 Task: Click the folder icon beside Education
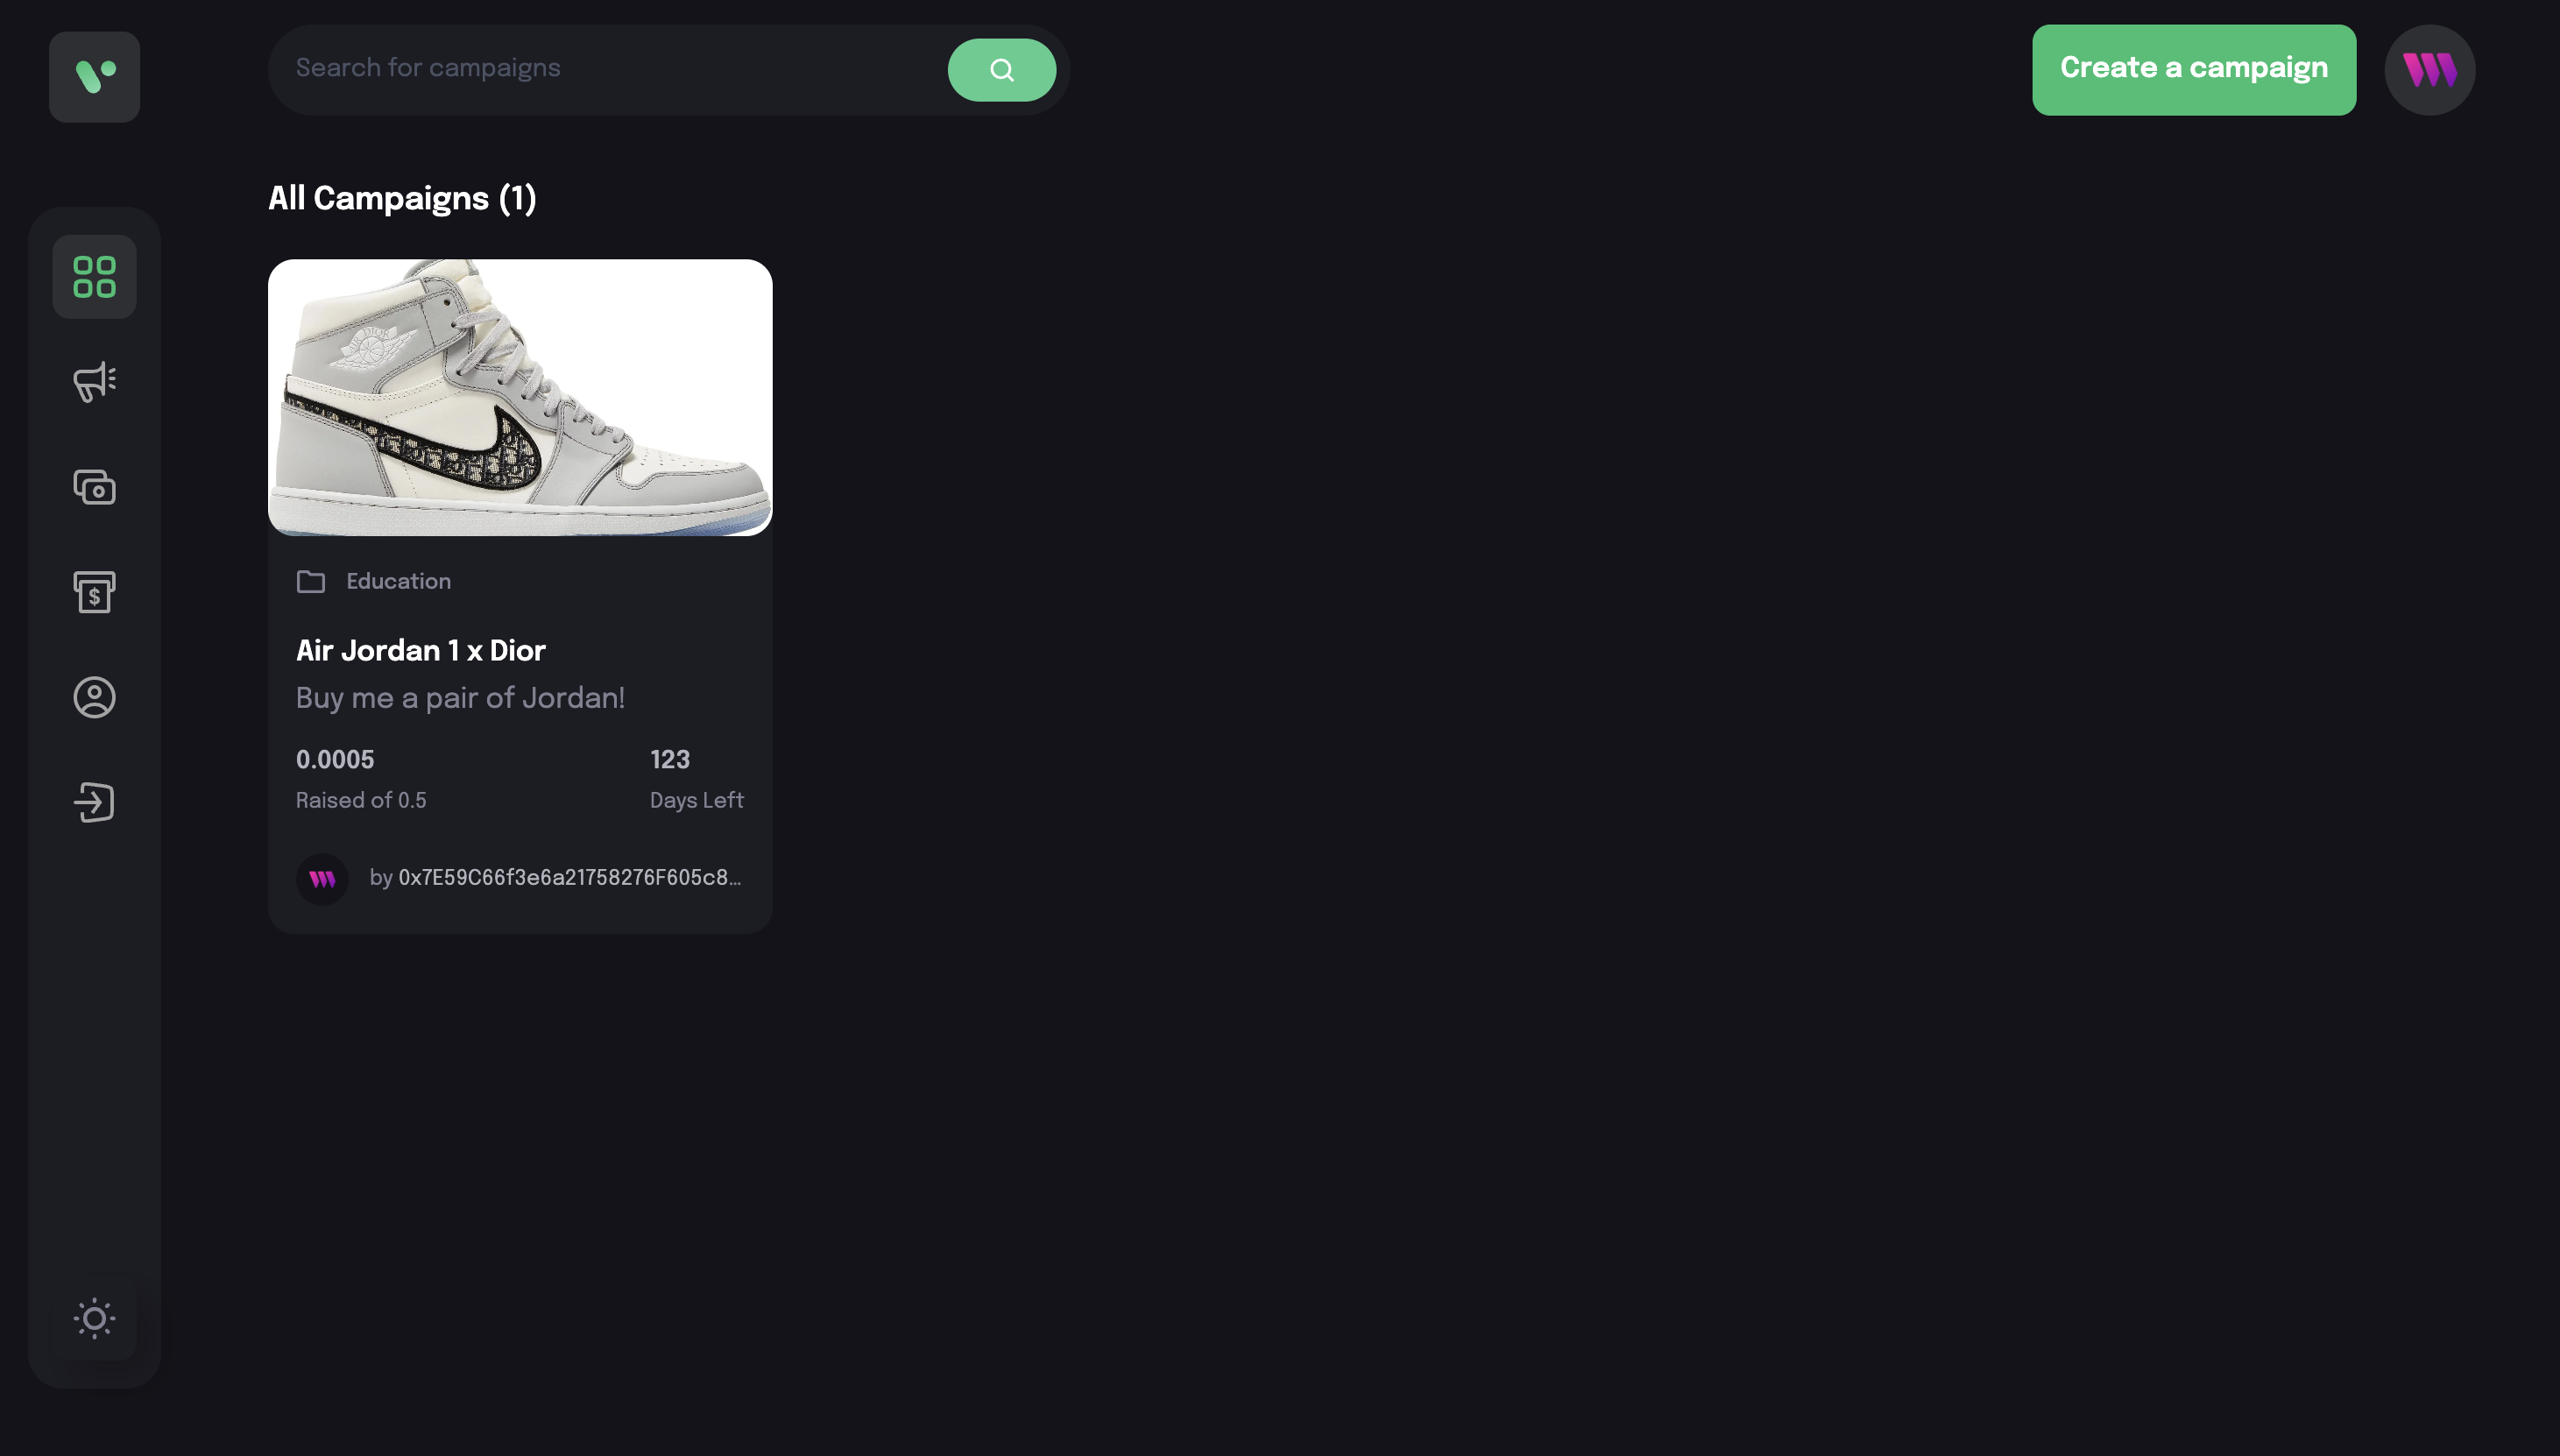tap(311, 582)
